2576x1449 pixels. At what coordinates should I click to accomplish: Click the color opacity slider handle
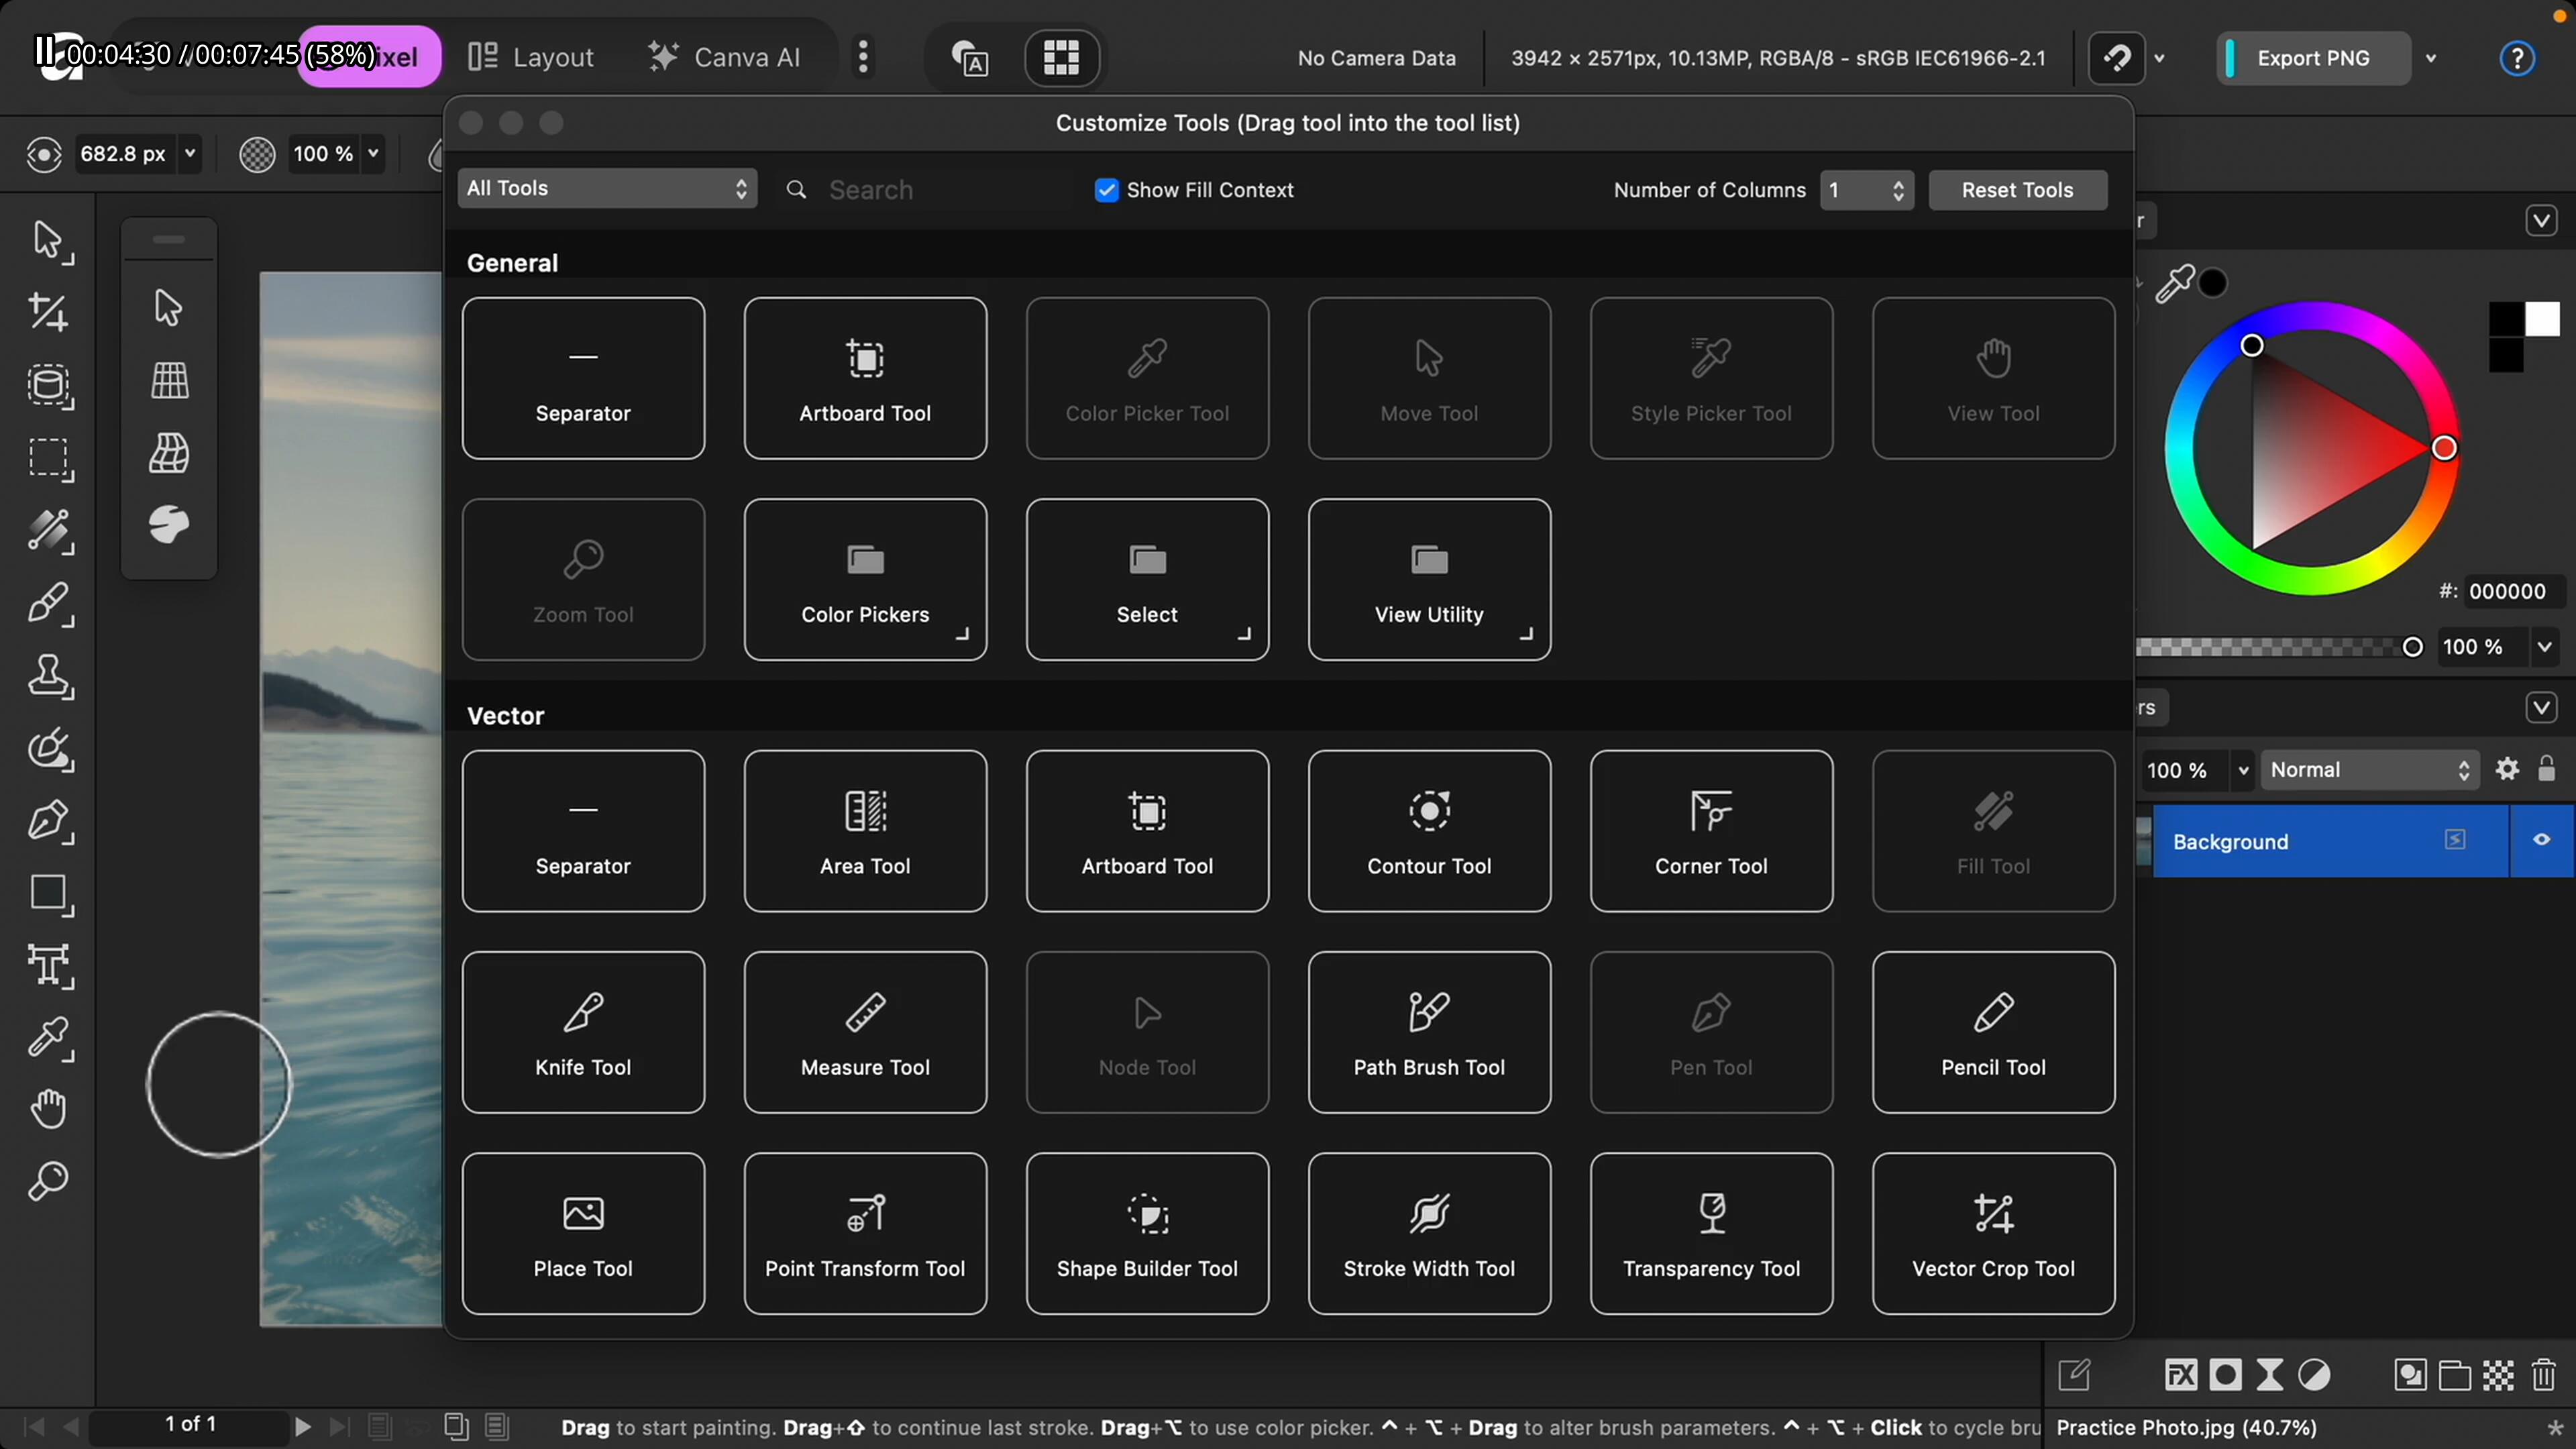pos(2412,647)
